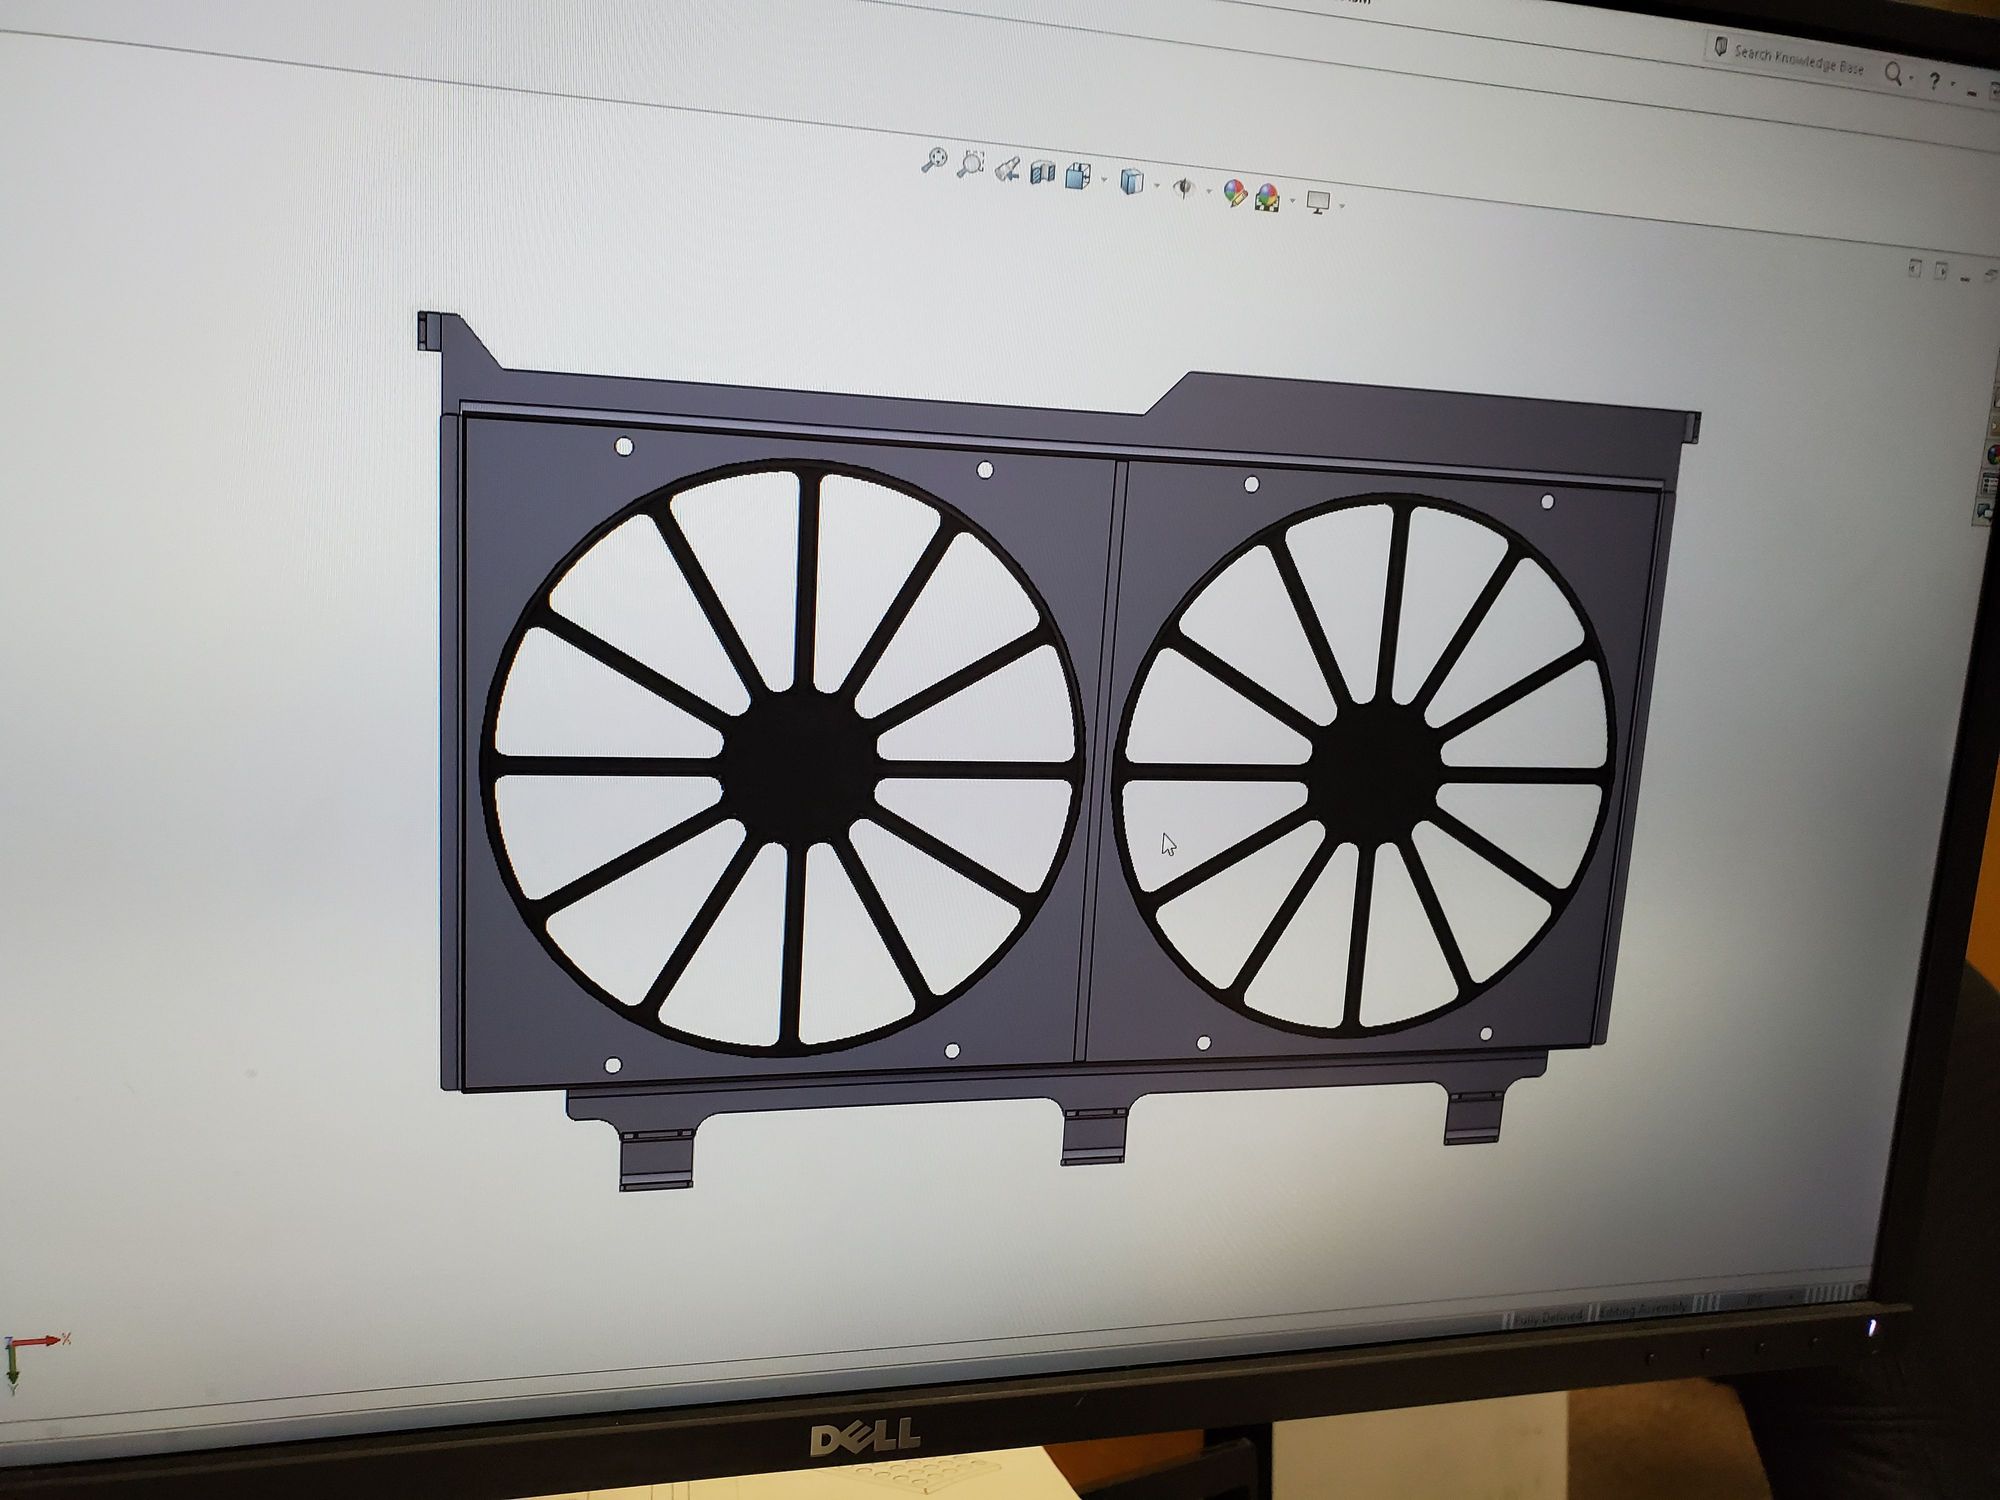This screenshot has height=1500, width=2000.
Task: Expand the Apply Scene dropdown arrow
Action: pyautogui.click(x=1292, y=201)
